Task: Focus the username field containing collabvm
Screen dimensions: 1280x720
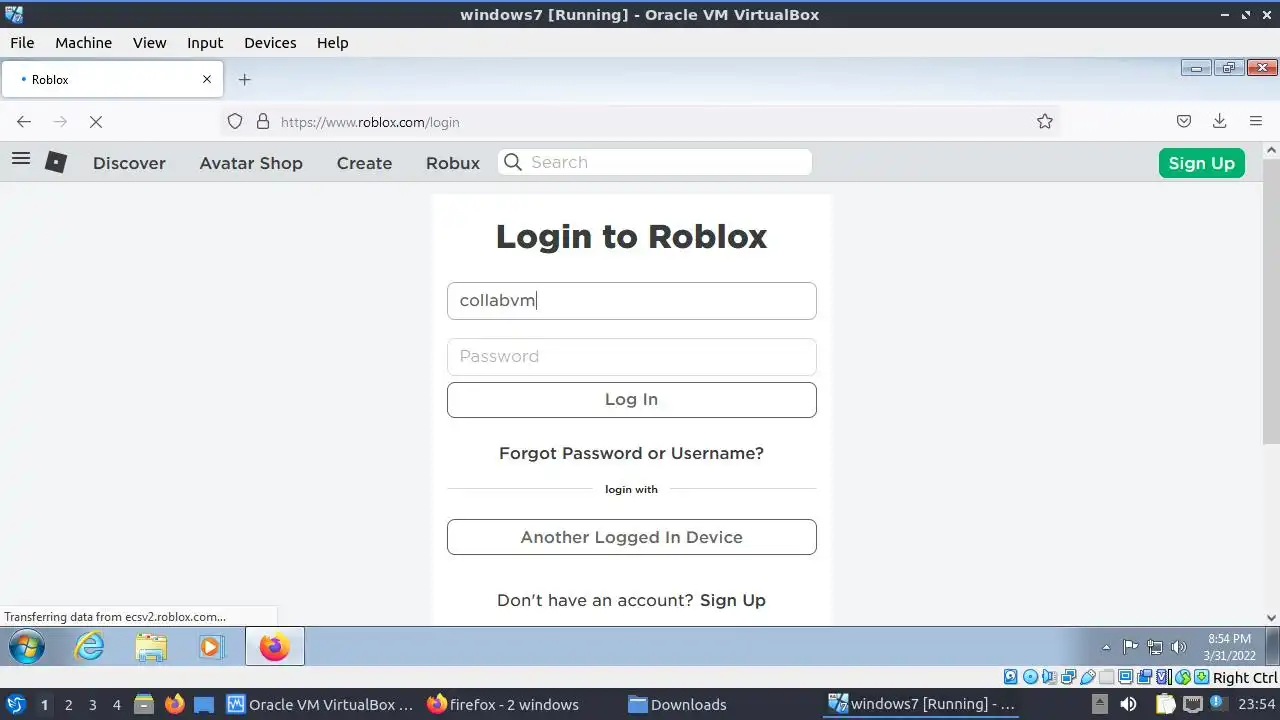Action: pyautogui.click(x=632, y=301)
